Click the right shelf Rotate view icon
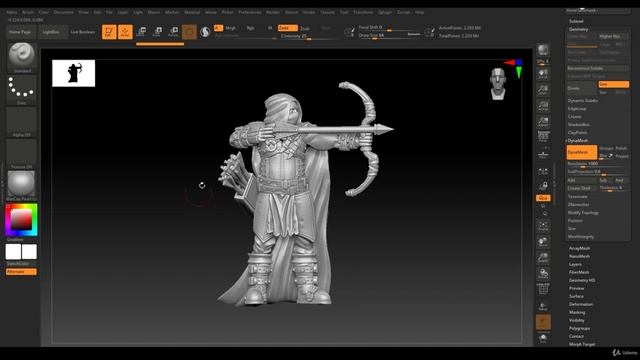This screenshot has height=360, width=640. [x=543, y=273]
